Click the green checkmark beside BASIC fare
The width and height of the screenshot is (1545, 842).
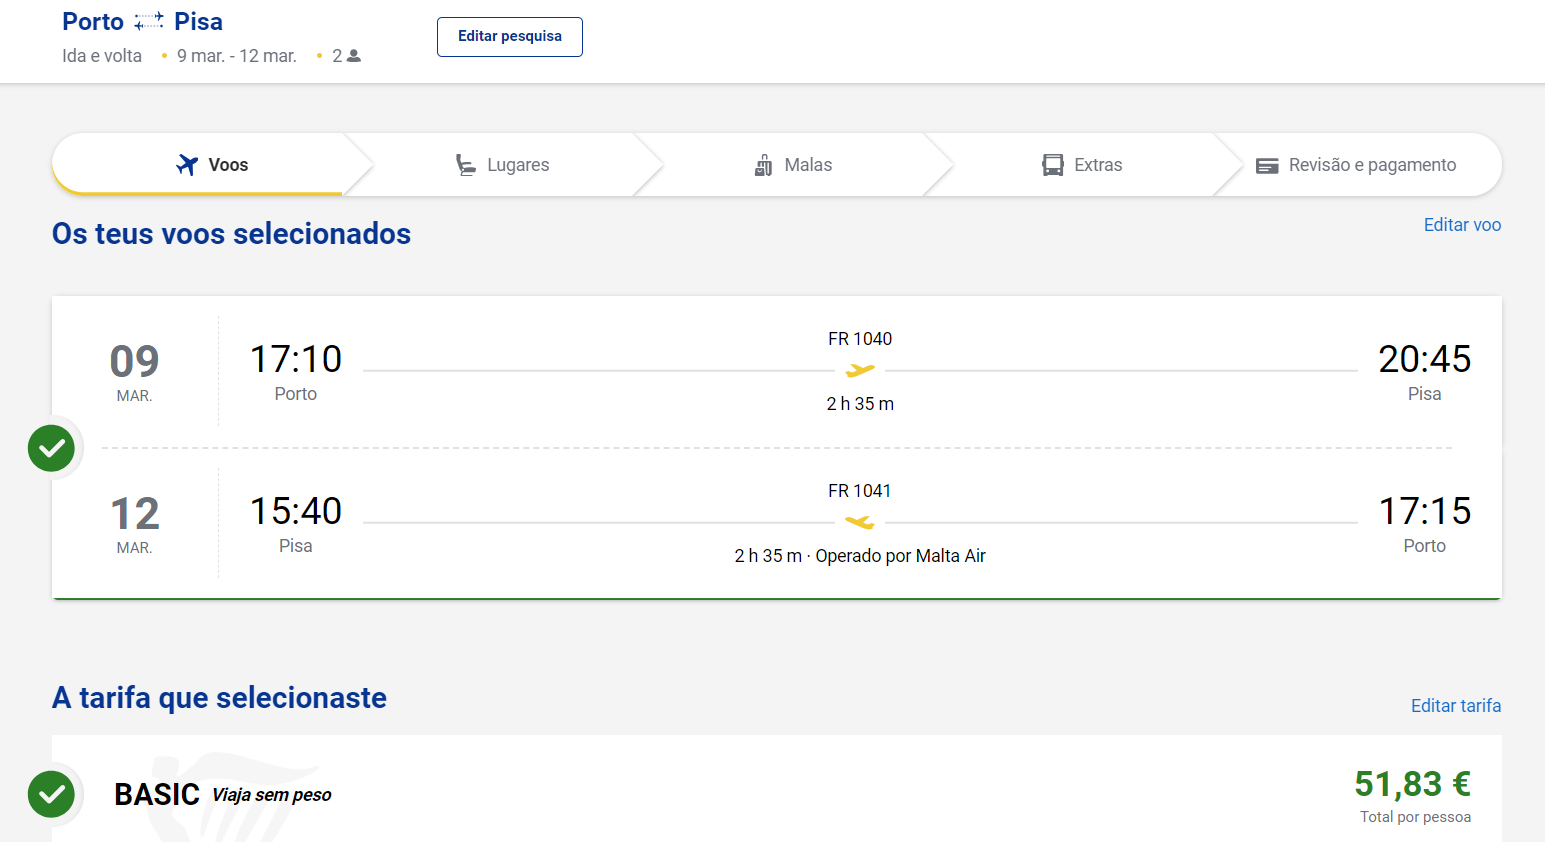click(51, 794)
